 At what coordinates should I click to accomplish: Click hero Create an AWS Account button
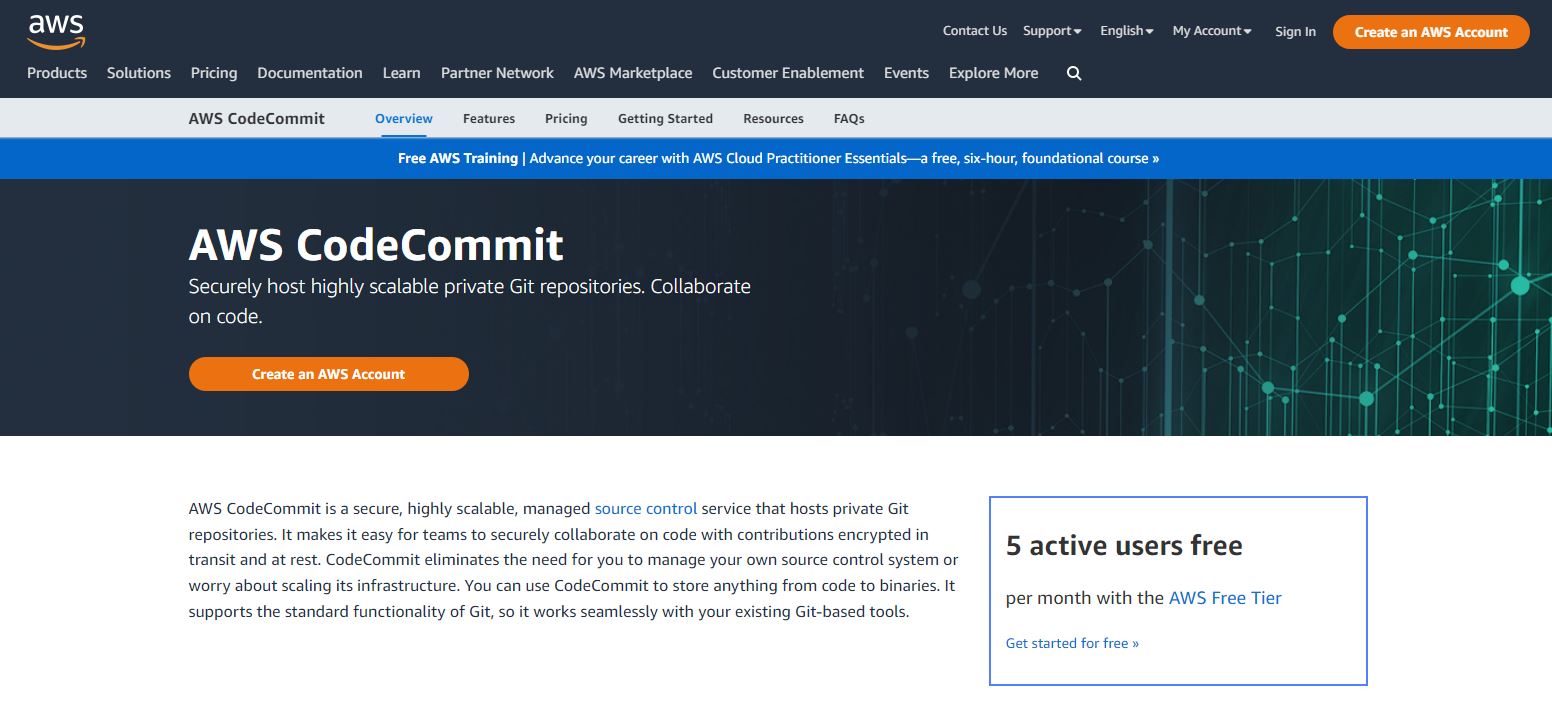tap(329, 374)
